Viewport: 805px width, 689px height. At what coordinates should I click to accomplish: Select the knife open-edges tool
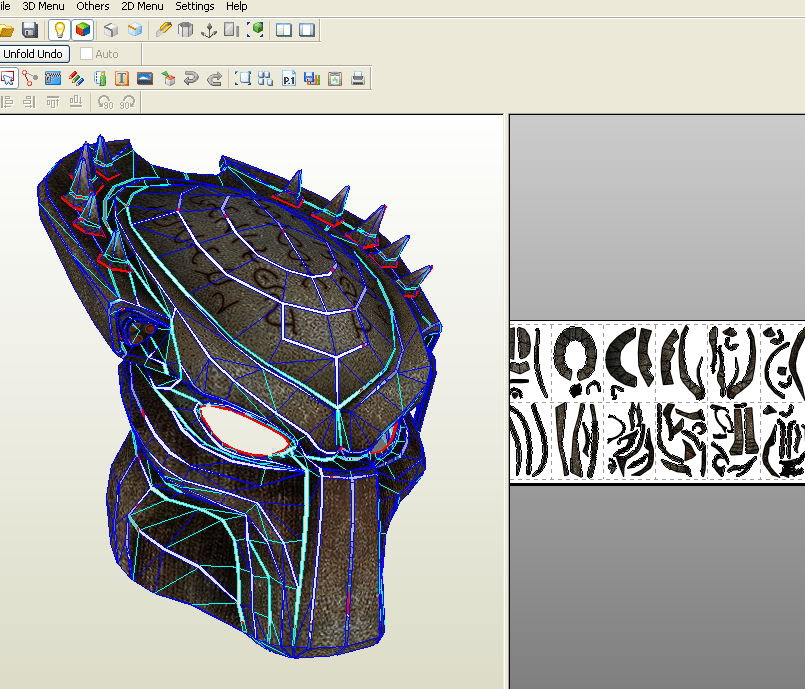(x=163, y=30)
